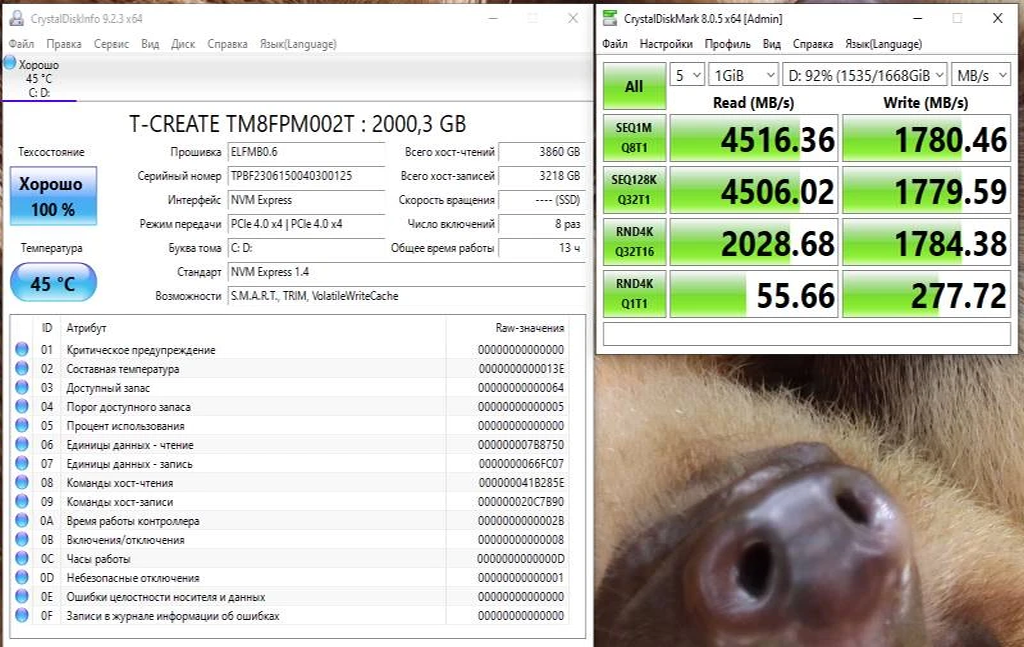This screenshot has width=1024, height=647.
Task: Click the total host writes value 3218 GB
Action: (x=541, y=176)
